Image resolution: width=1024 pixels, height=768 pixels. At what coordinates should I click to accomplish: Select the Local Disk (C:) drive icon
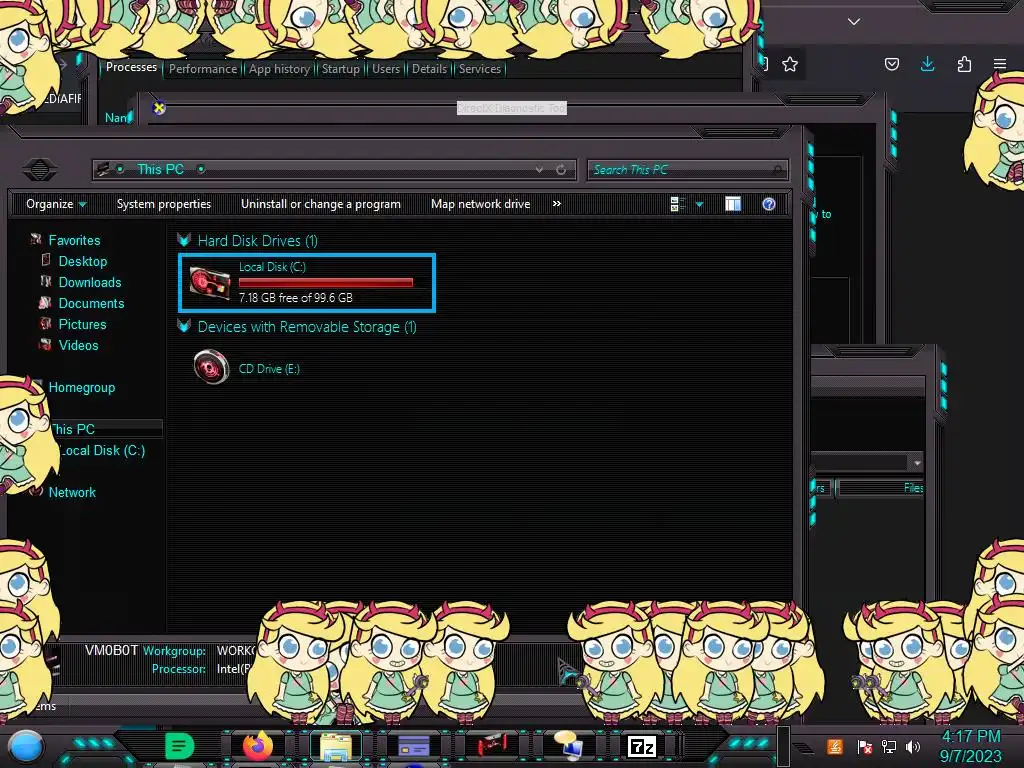point(210,283)
